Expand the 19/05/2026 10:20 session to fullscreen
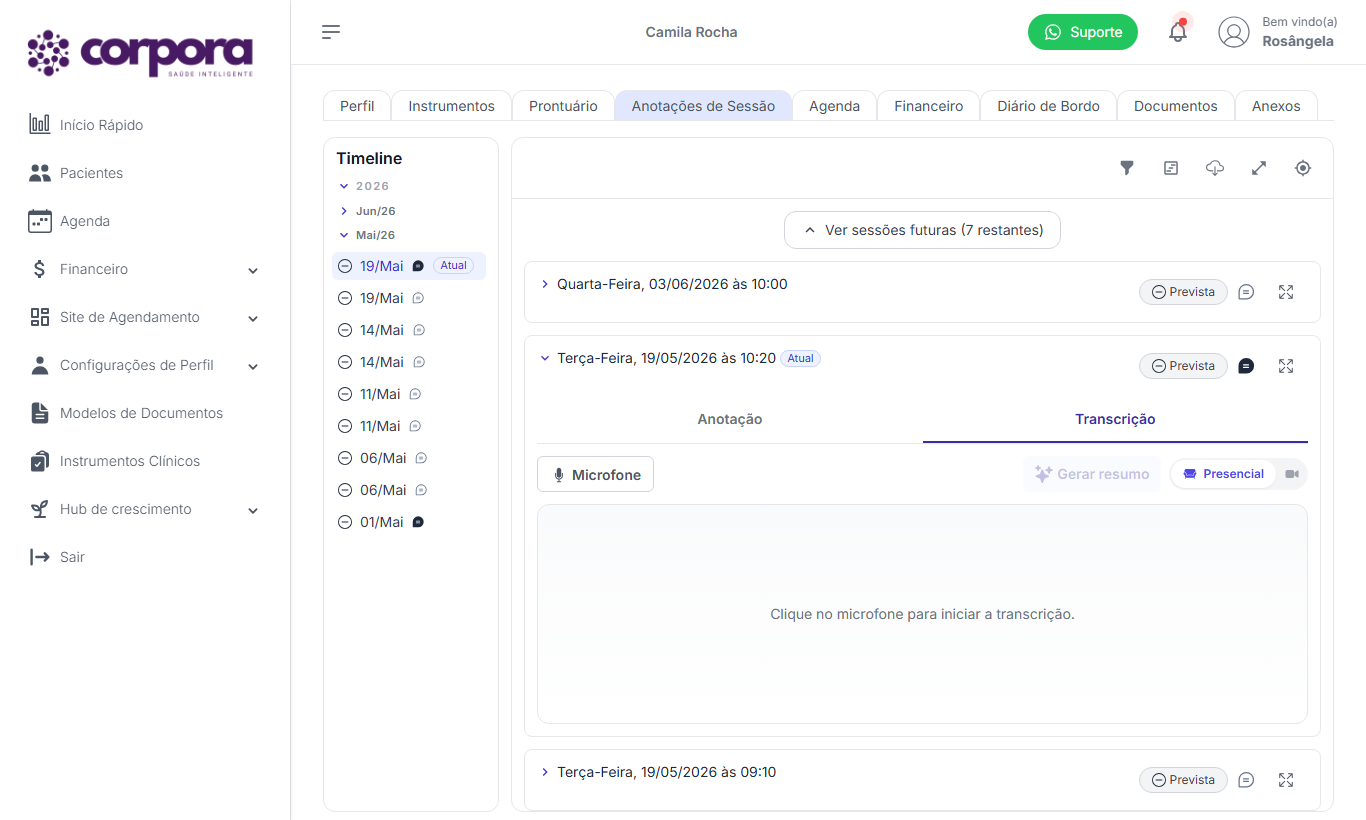 (x=1286, y=366)
